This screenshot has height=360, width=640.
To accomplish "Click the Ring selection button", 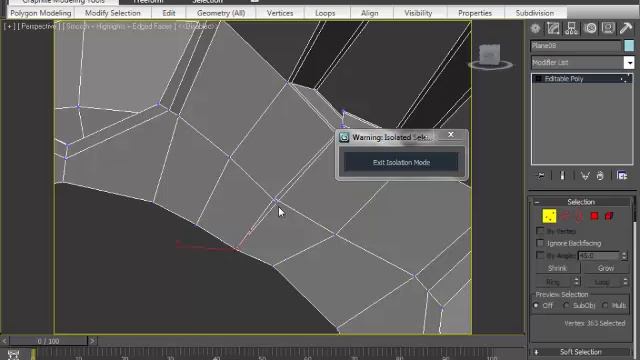I will pyautogui.click(x=553, y=282).
